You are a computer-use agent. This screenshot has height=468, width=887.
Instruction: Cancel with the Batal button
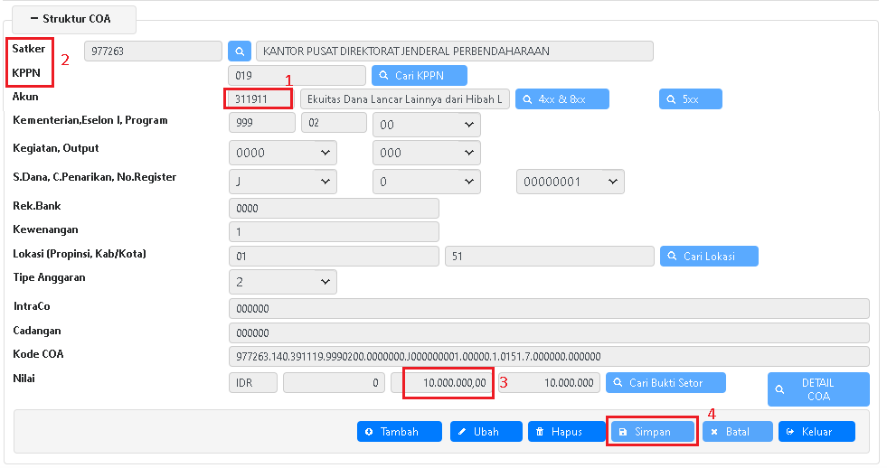tap(737, 431)
